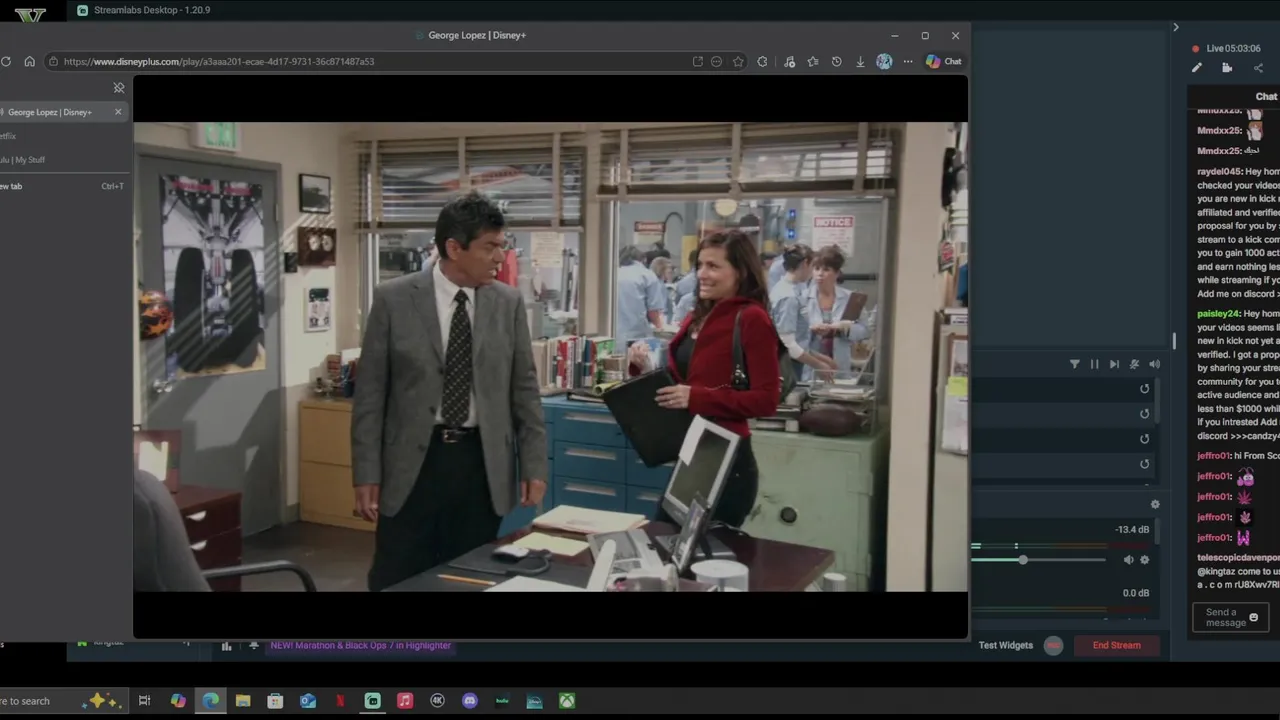1280x720 pixels.
Task: Skip the current alert in Streamlabs
Action: tap(1114, 364)
